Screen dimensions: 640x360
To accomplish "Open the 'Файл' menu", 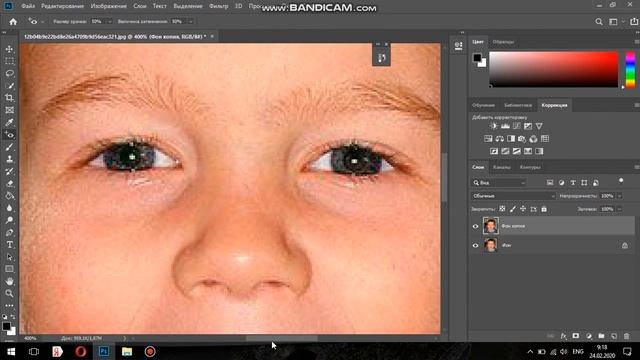I will tap(28, 6).
